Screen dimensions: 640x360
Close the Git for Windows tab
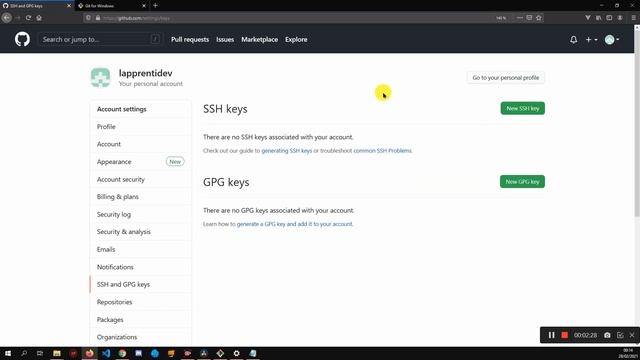click(144, 6)
